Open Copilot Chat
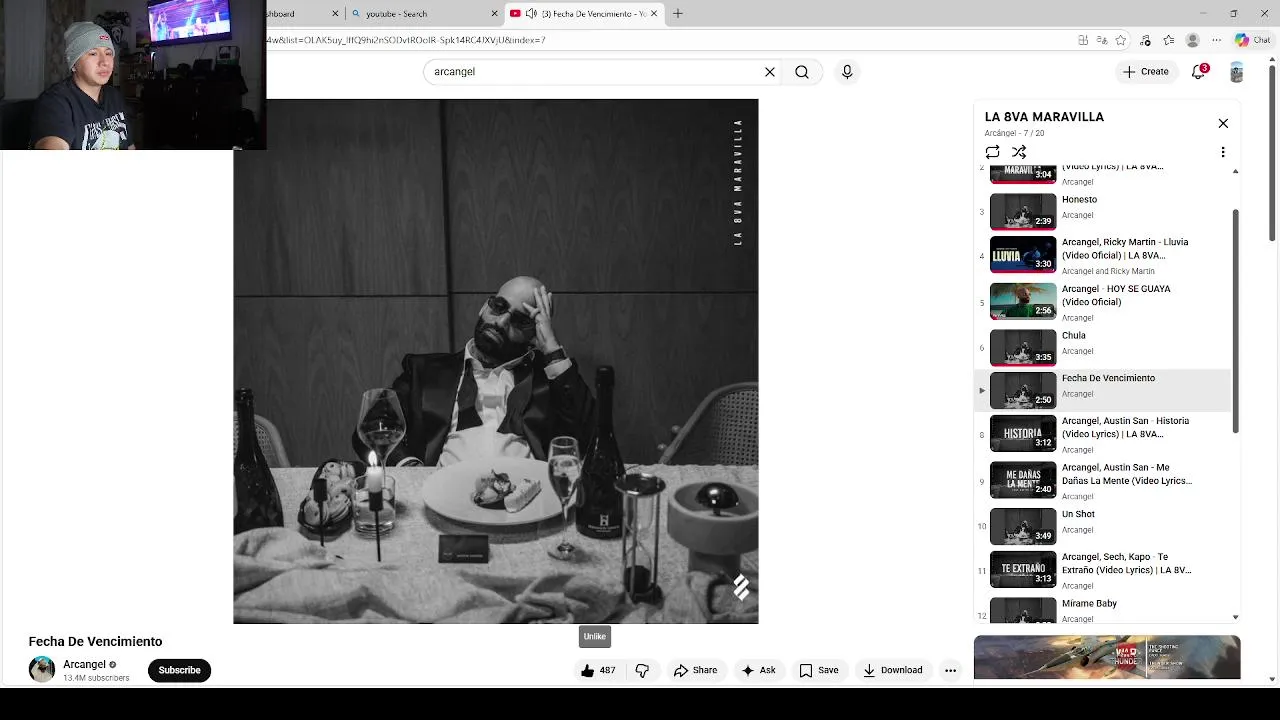The height and width of the screenshot is (720, 1280). click(1252, 40)
